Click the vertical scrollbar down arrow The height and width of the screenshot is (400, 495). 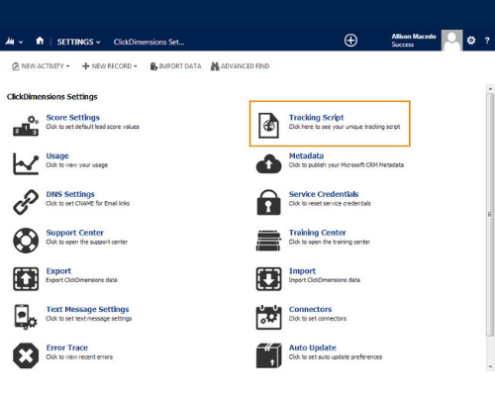point(490,367)
